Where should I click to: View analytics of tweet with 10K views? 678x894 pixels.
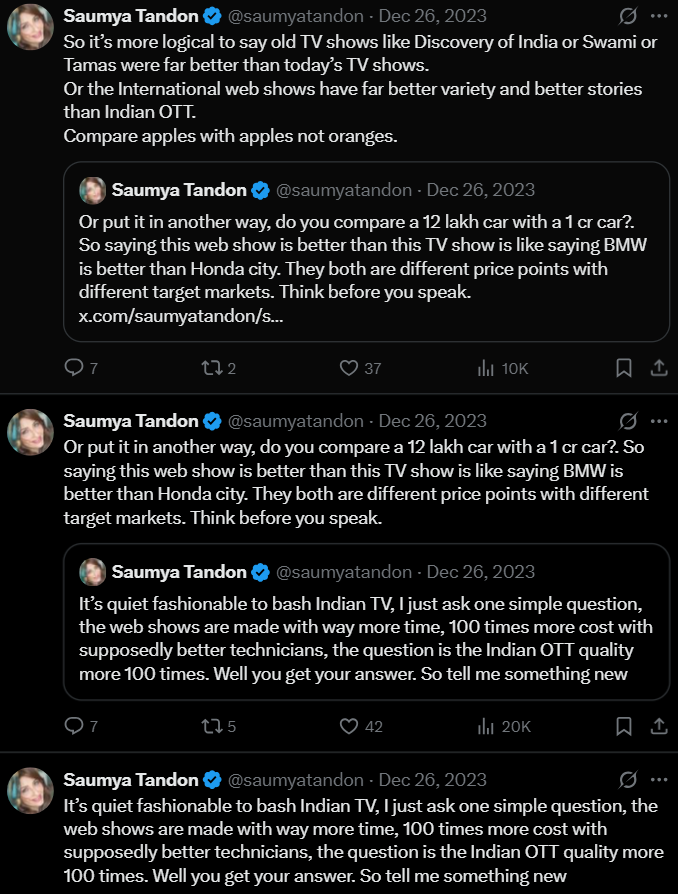pyautogui.click(x=487, y=368)
